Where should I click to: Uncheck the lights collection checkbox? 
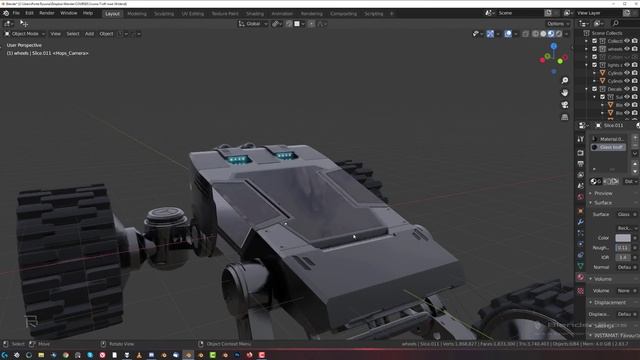coord(594,65)
